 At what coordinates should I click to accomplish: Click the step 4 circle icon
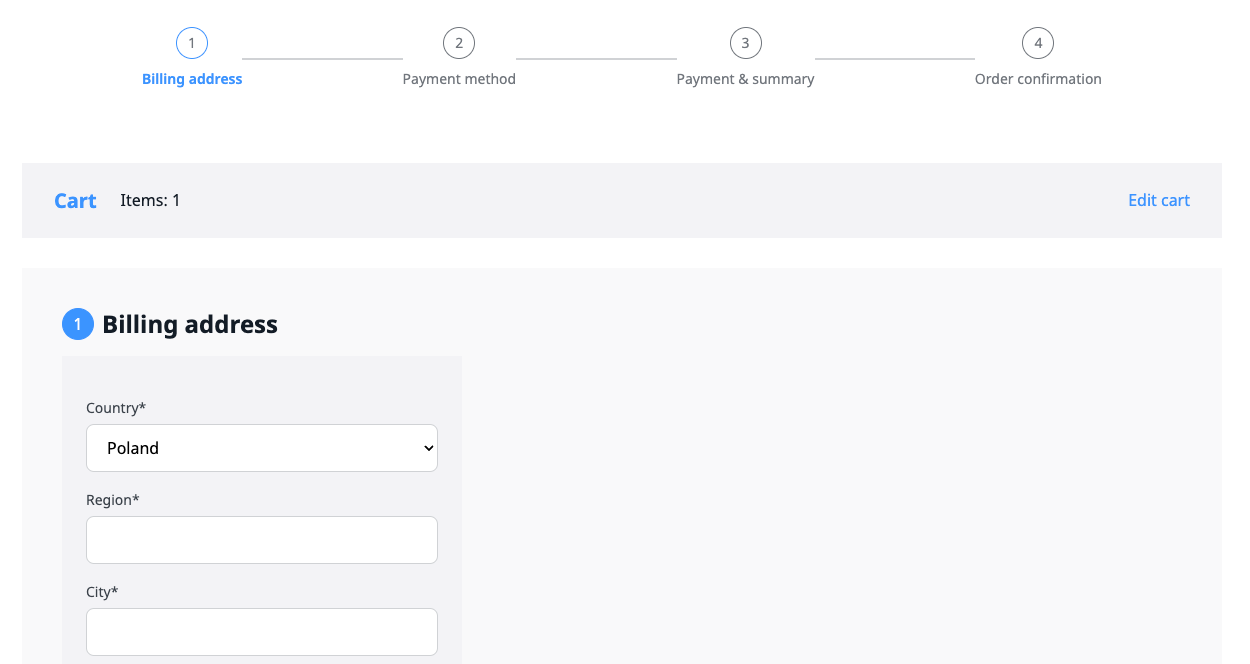(x=1038, y=43)
